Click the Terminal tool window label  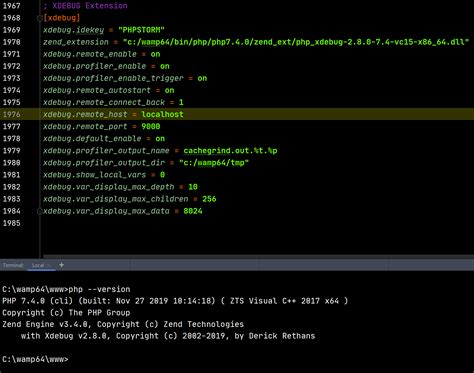13,265
